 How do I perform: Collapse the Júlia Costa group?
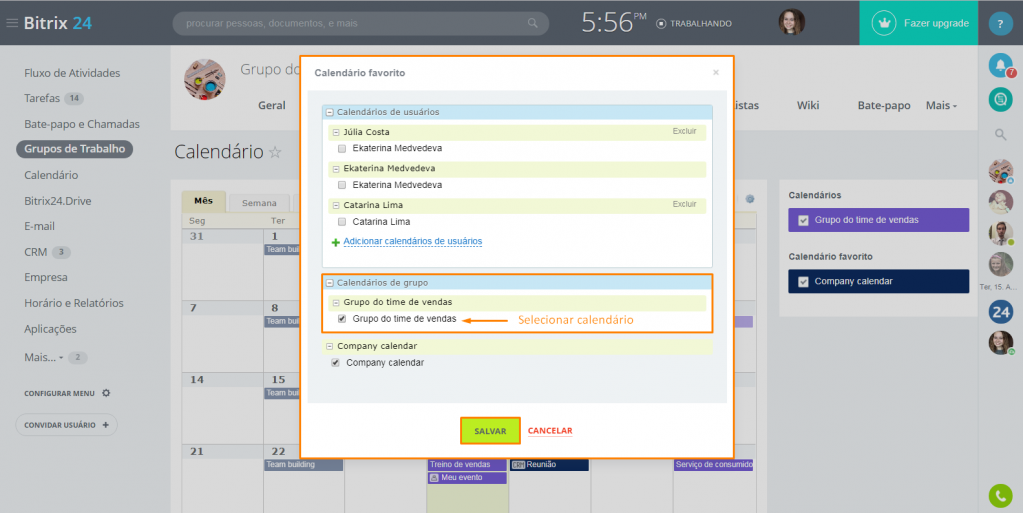click(336, 132)
